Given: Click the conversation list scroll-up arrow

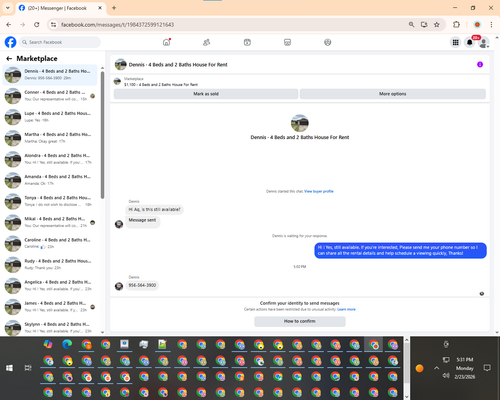Looking at the screenshot, I should [102, 68].
